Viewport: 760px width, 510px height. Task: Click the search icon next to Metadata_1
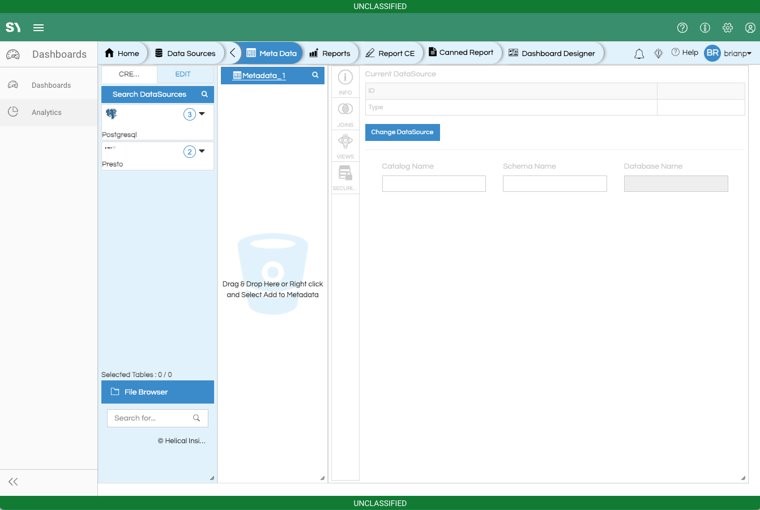(315, 75)
